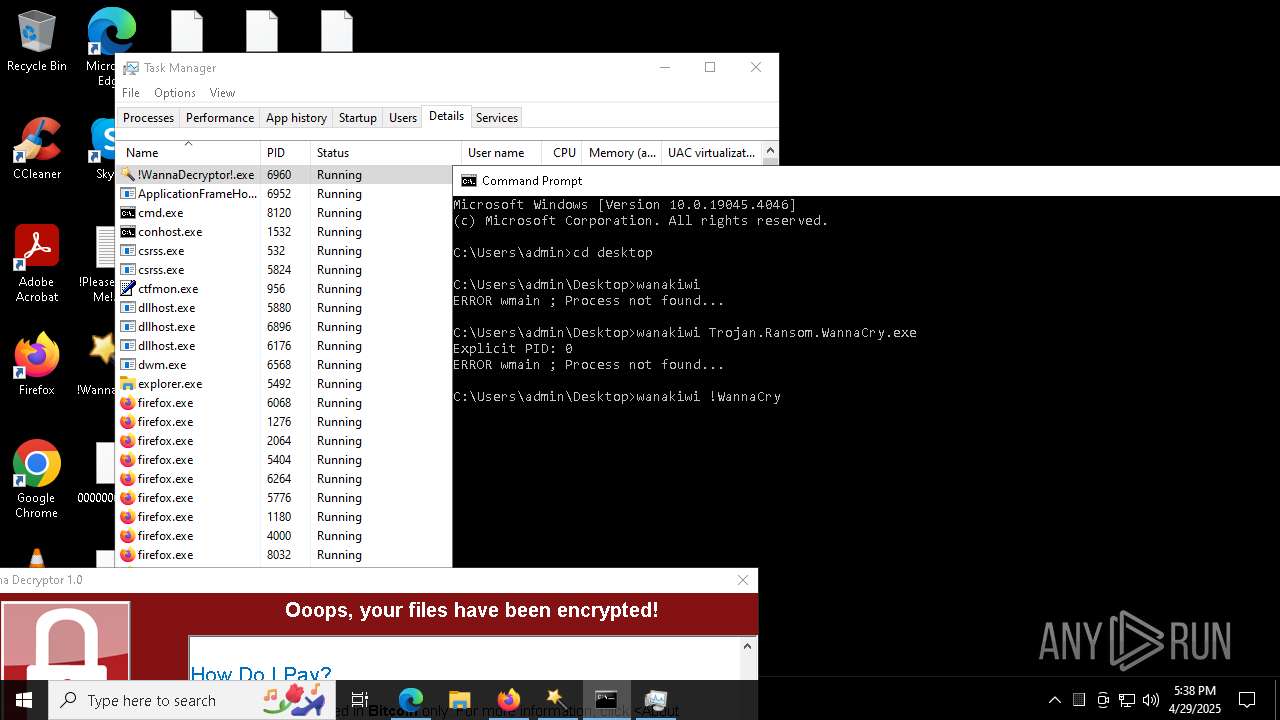Show hidden system tray icons
Image resolution: width=1280 pixels, height=720 pixels.
pyautogui.click(x=1055, y=700)
